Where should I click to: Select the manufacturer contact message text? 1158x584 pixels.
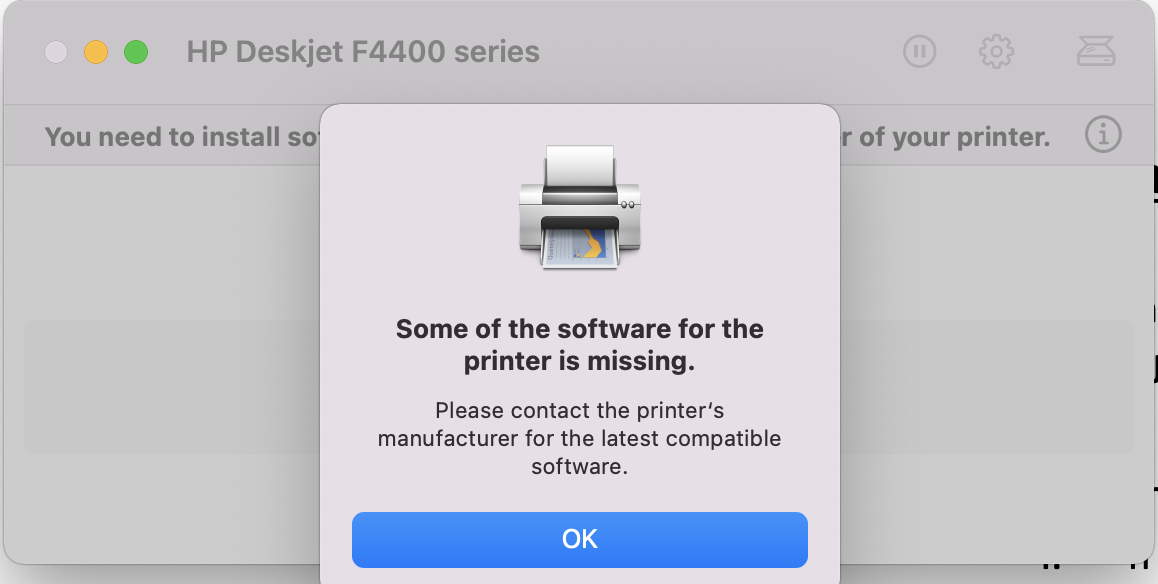(x=579, y=438)
